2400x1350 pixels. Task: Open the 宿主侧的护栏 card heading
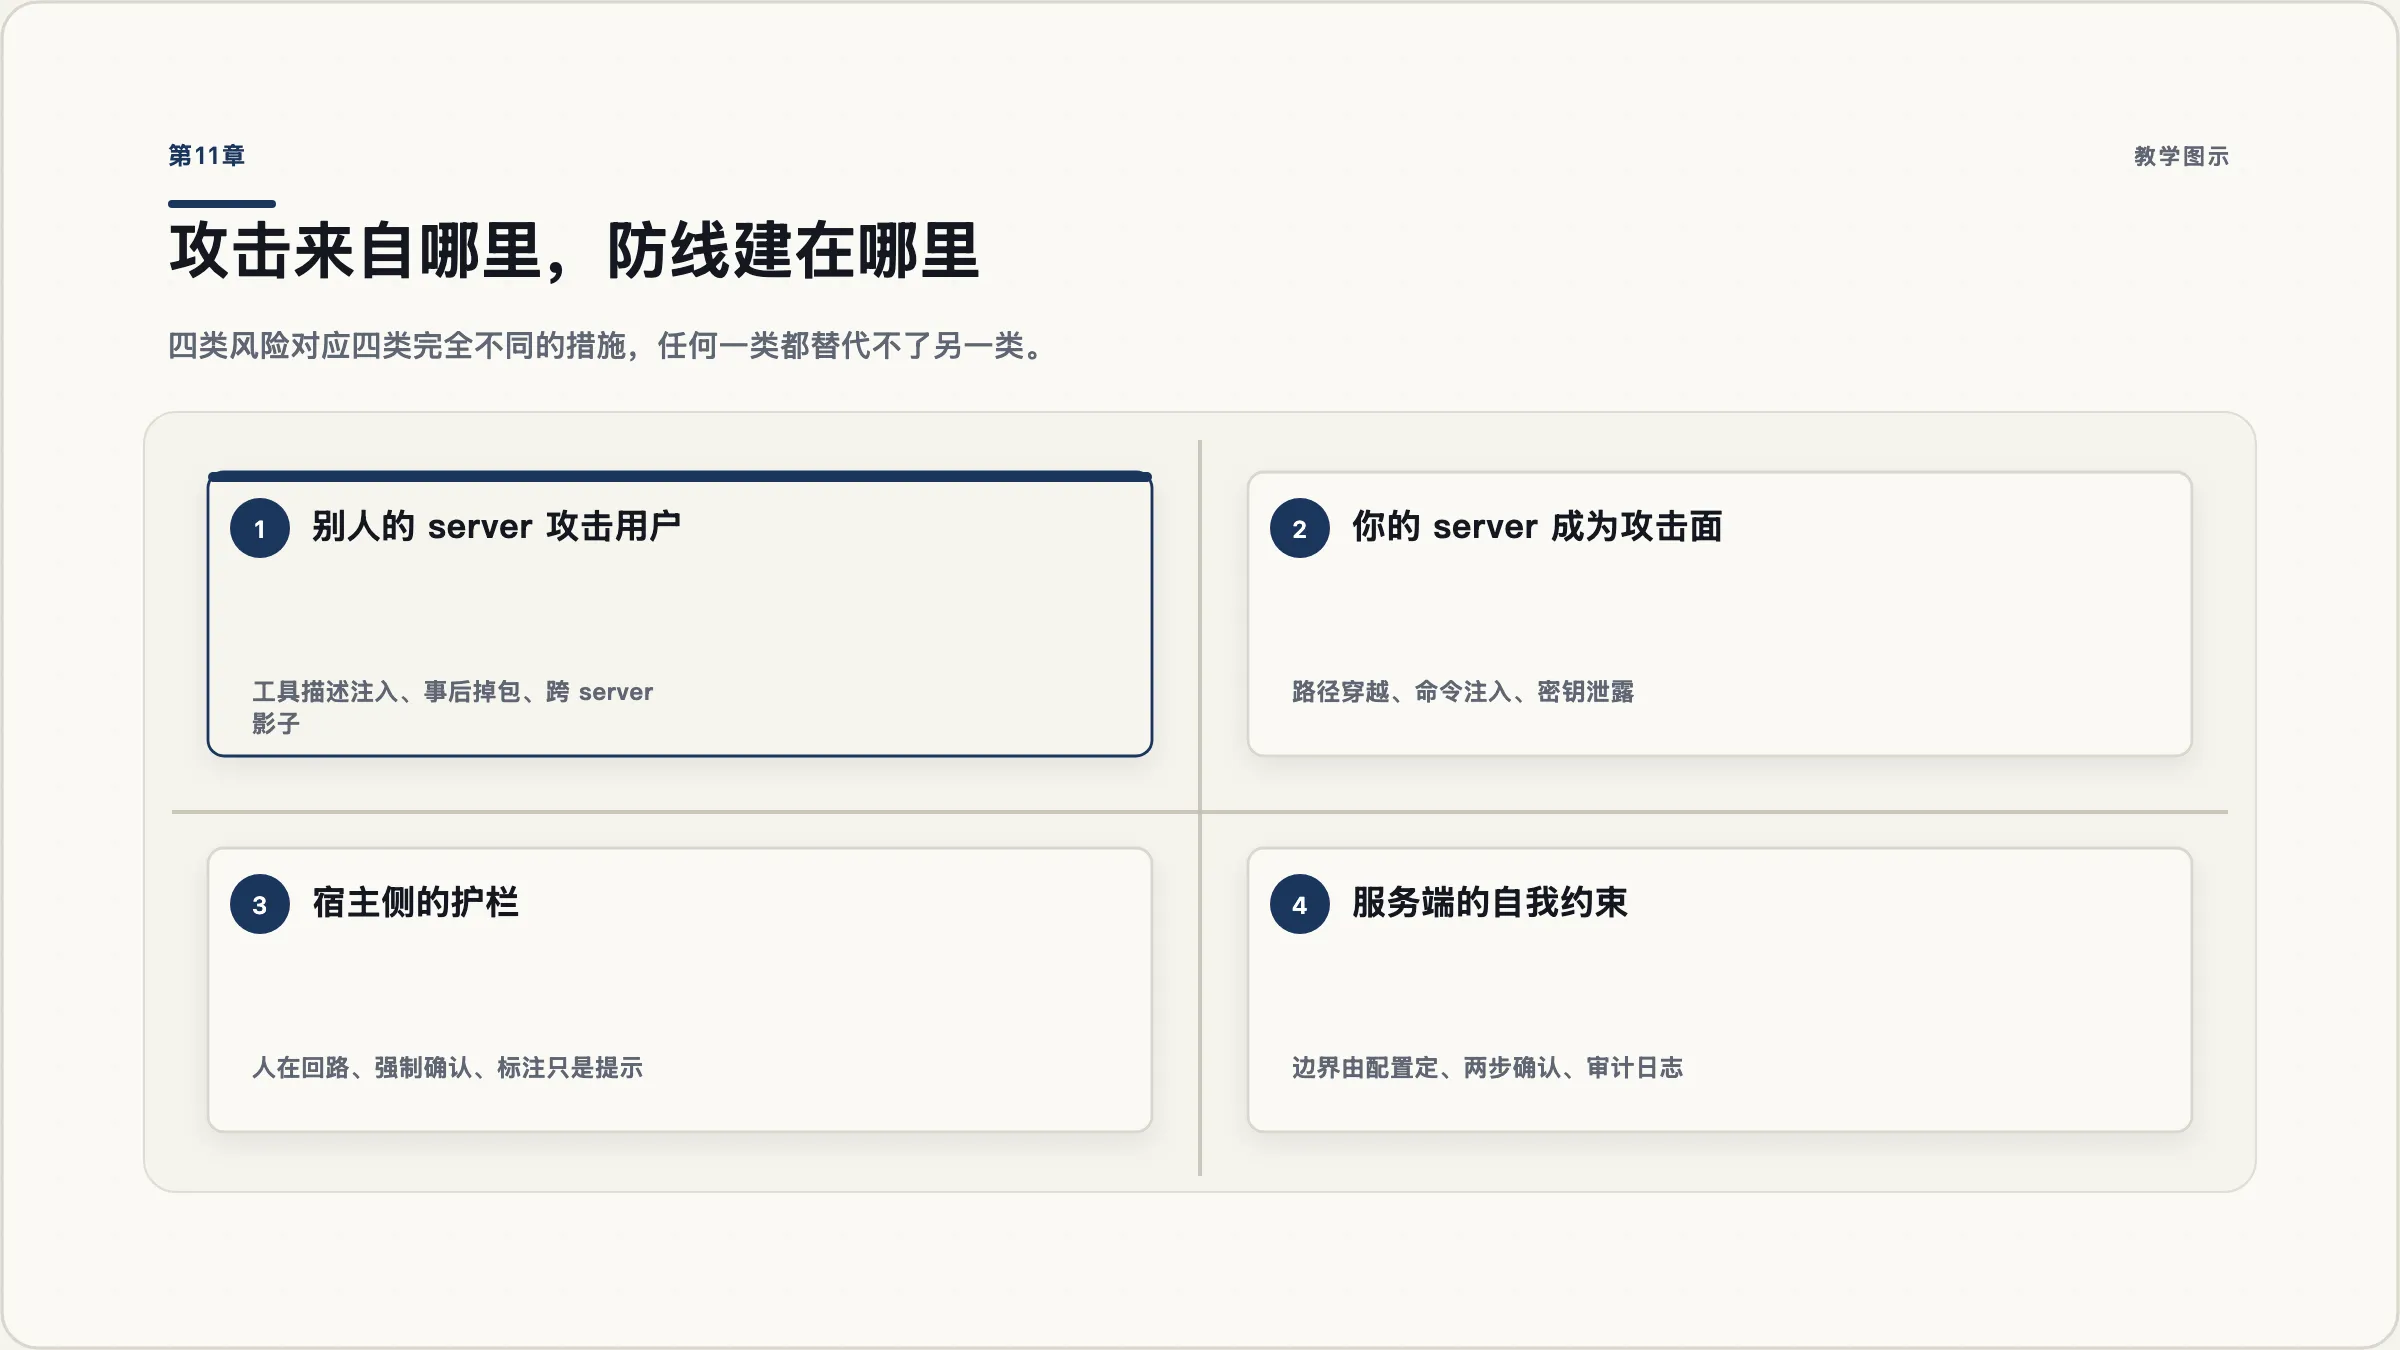(415, 902)
